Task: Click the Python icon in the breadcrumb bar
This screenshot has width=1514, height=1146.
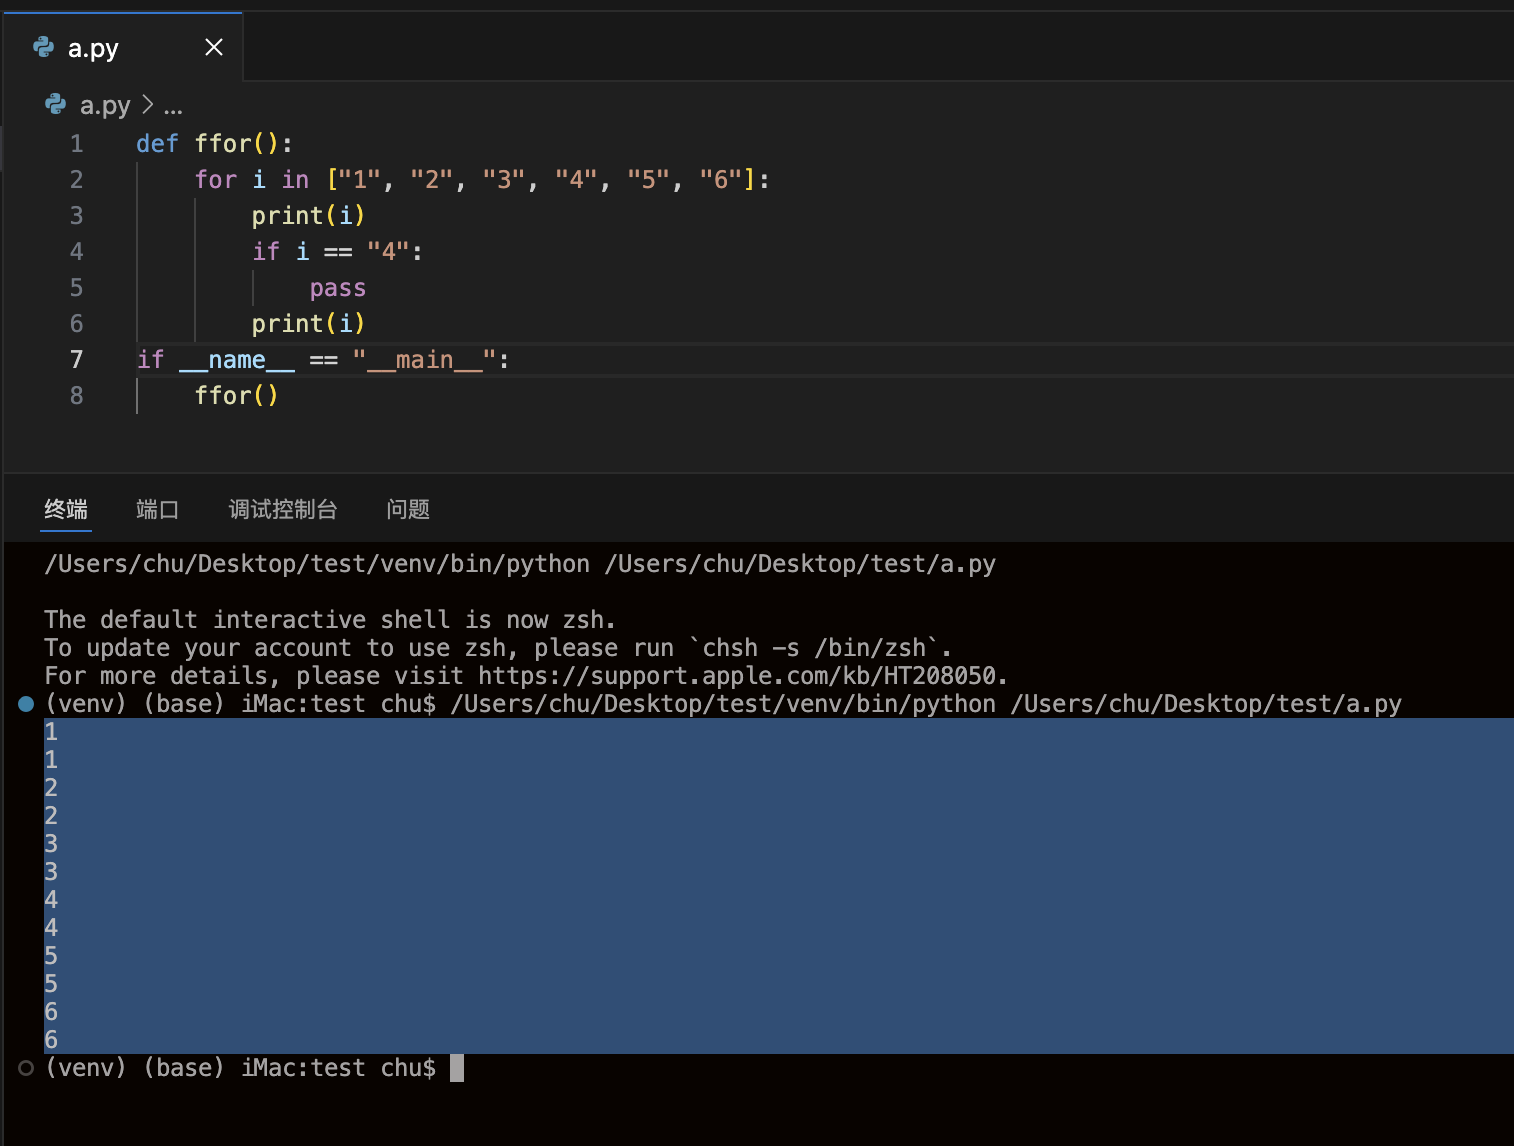Action: (x=56, y=104)
